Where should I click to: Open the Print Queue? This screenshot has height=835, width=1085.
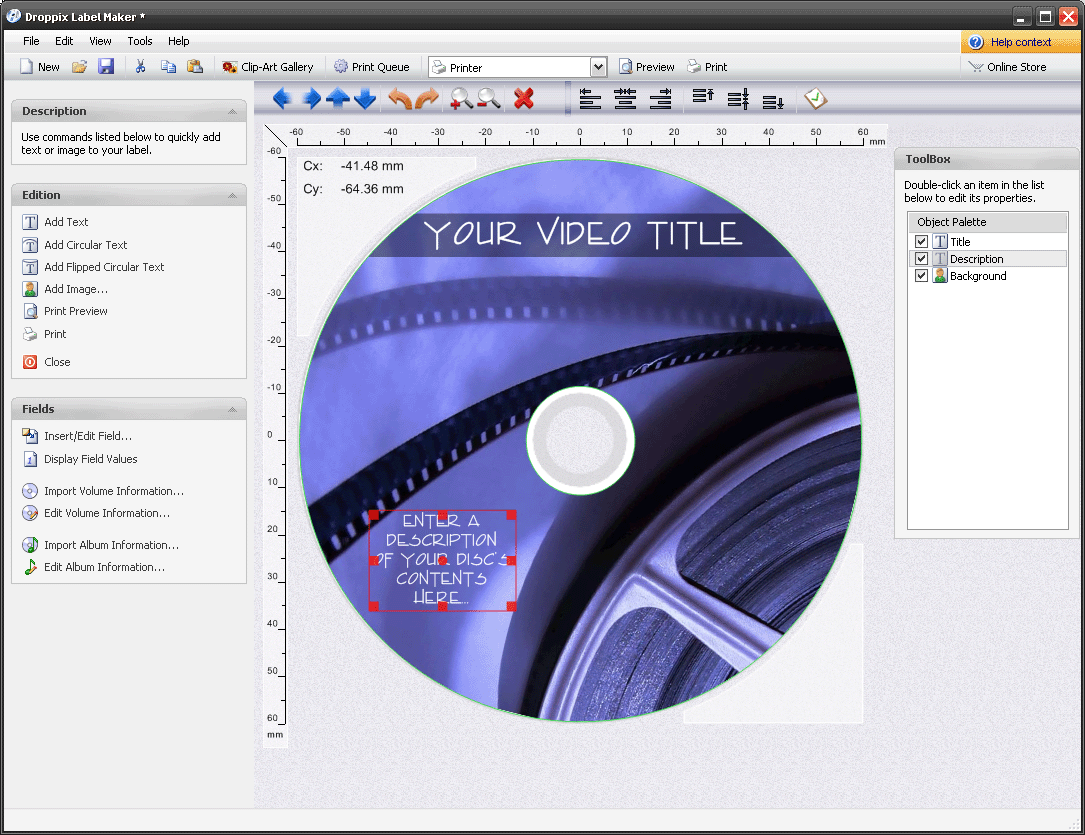[372, 67]
